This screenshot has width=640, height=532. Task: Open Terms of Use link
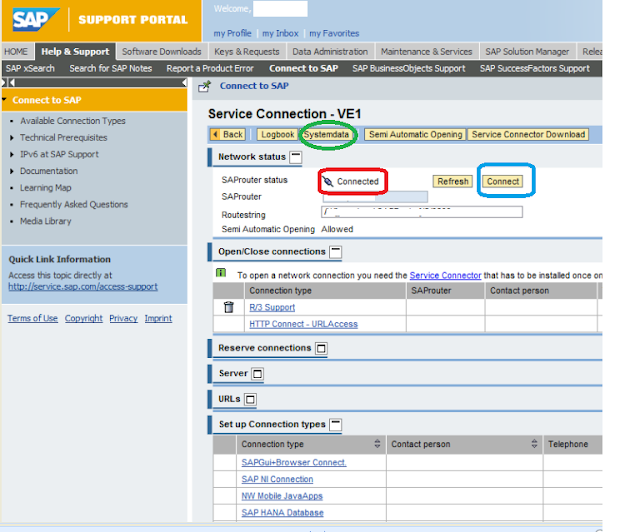click(x=33, y=318)
